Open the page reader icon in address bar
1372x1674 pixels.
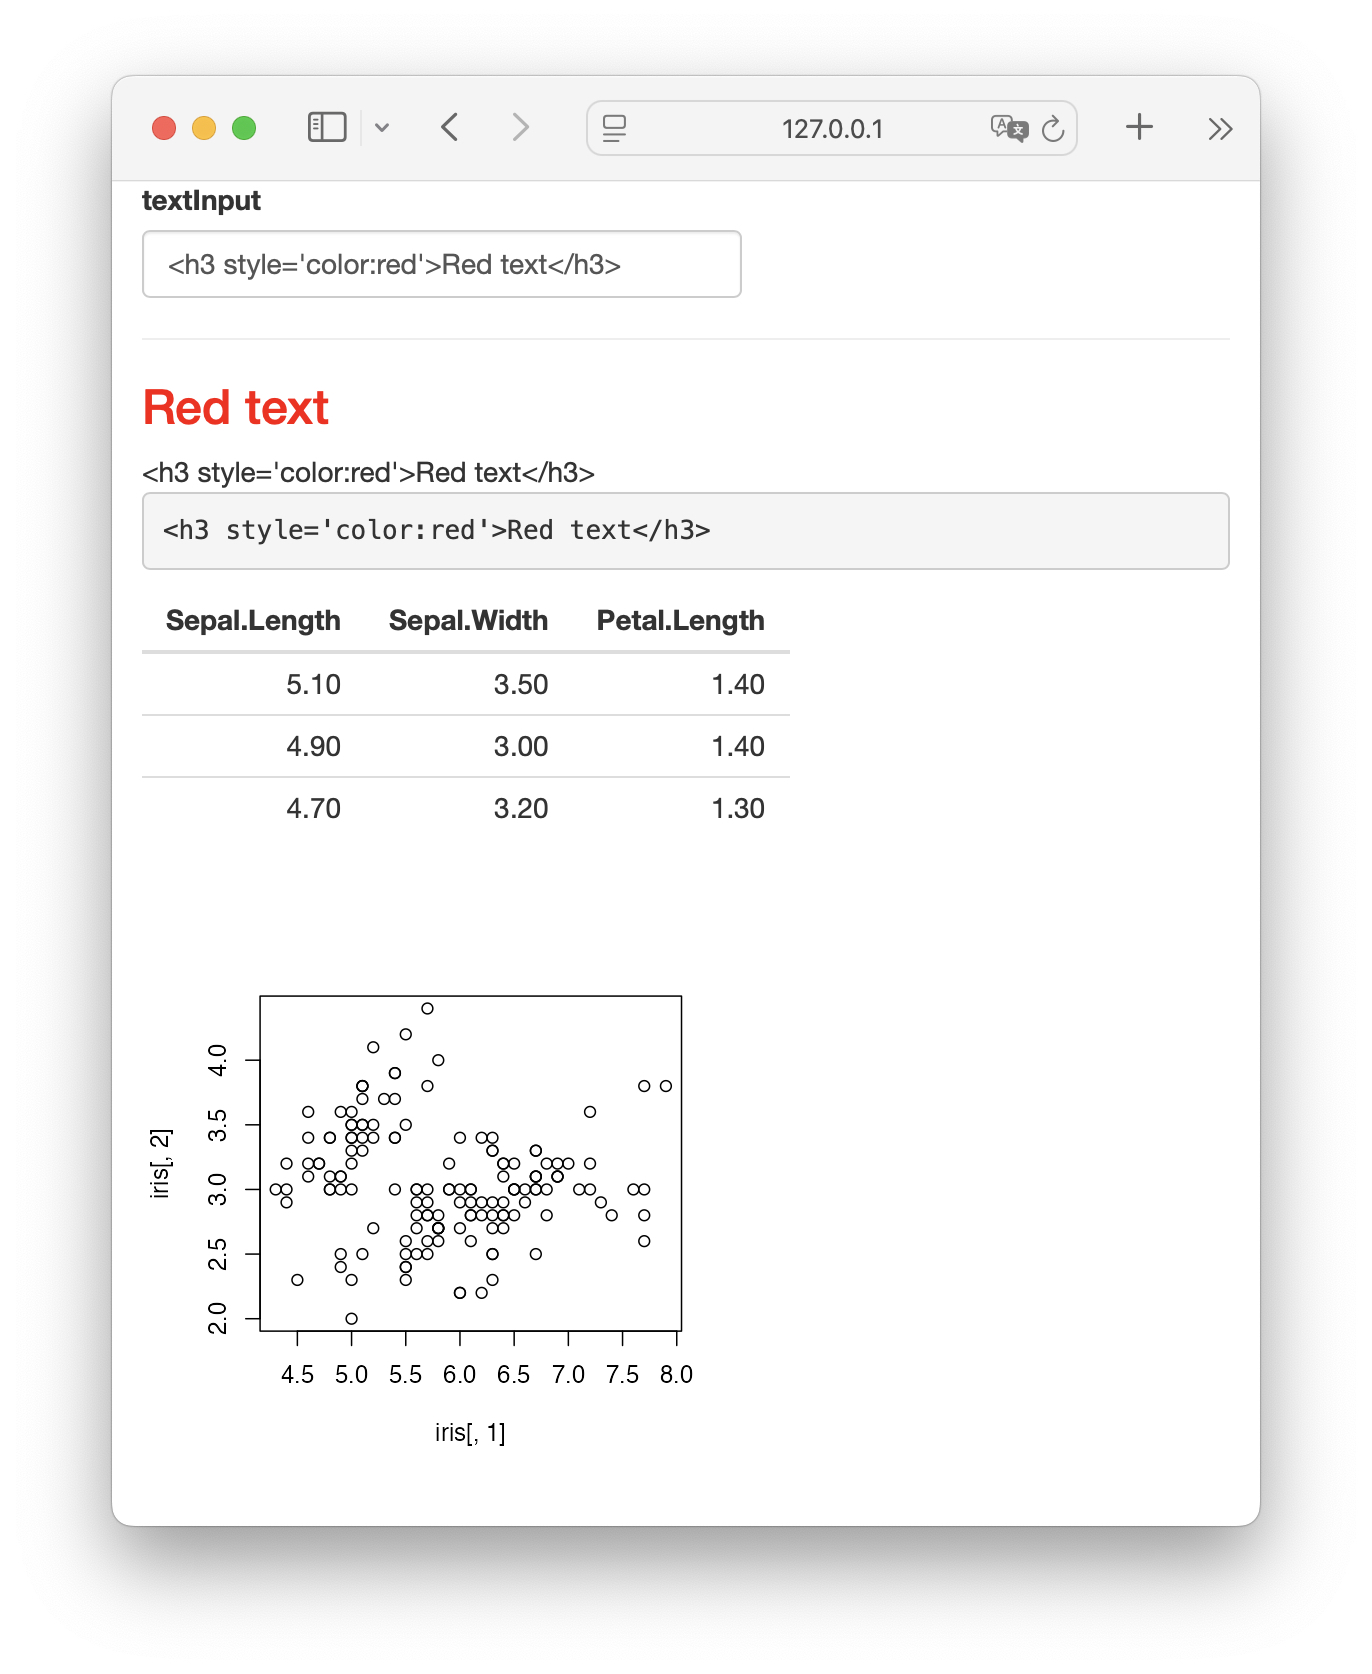(x=614, y=128)
